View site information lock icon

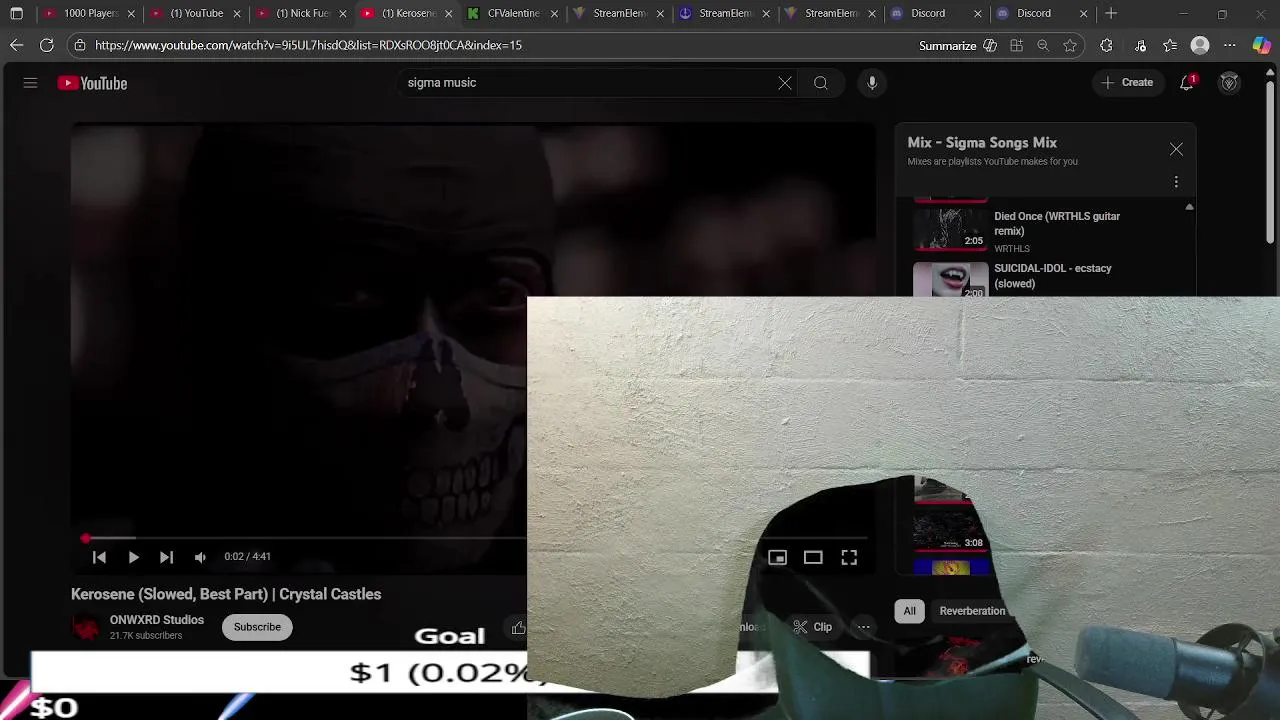tap(80, 45)
